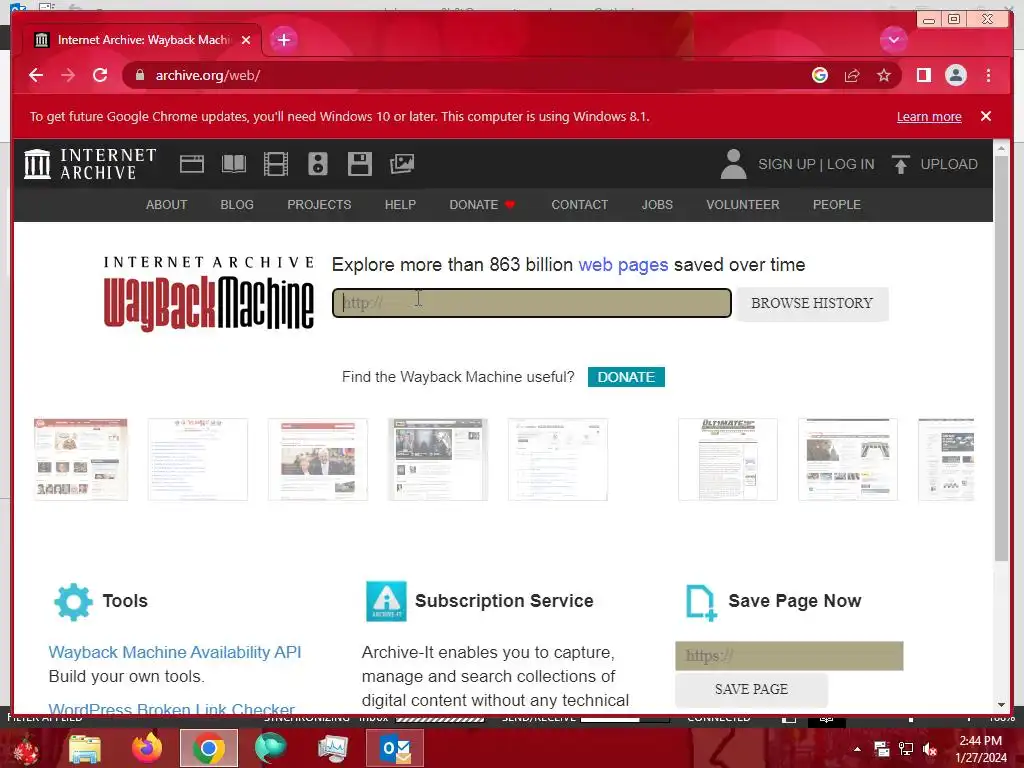1024x768 pixels.
Task: Click the Archive-It subscription service icon
Action: pos(386,601)
